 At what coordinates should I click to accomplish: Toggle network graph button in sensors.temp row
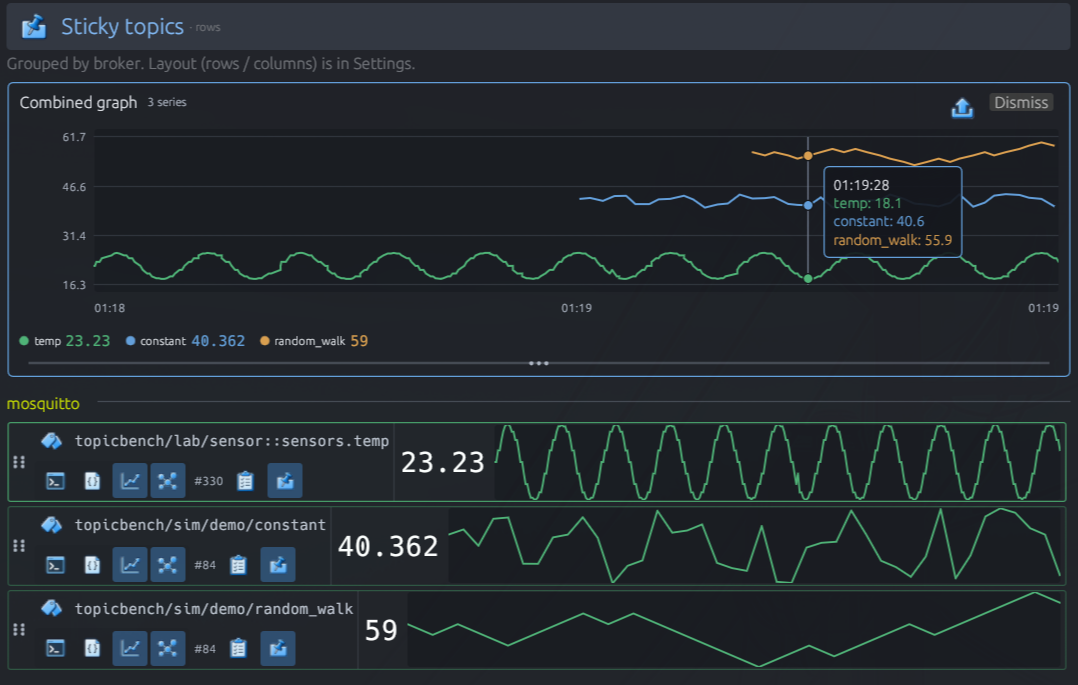tap(168, 480)
